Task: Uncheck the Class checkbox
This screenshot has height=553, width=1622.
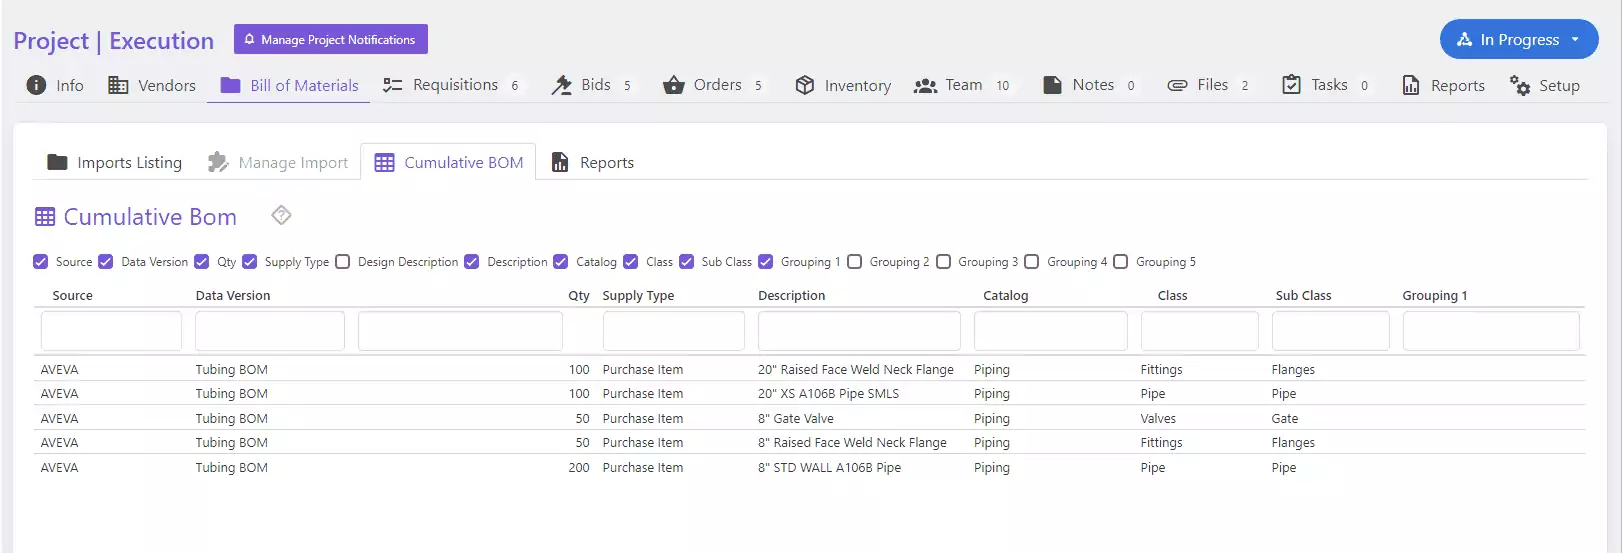Action: (x=631, y=262)
